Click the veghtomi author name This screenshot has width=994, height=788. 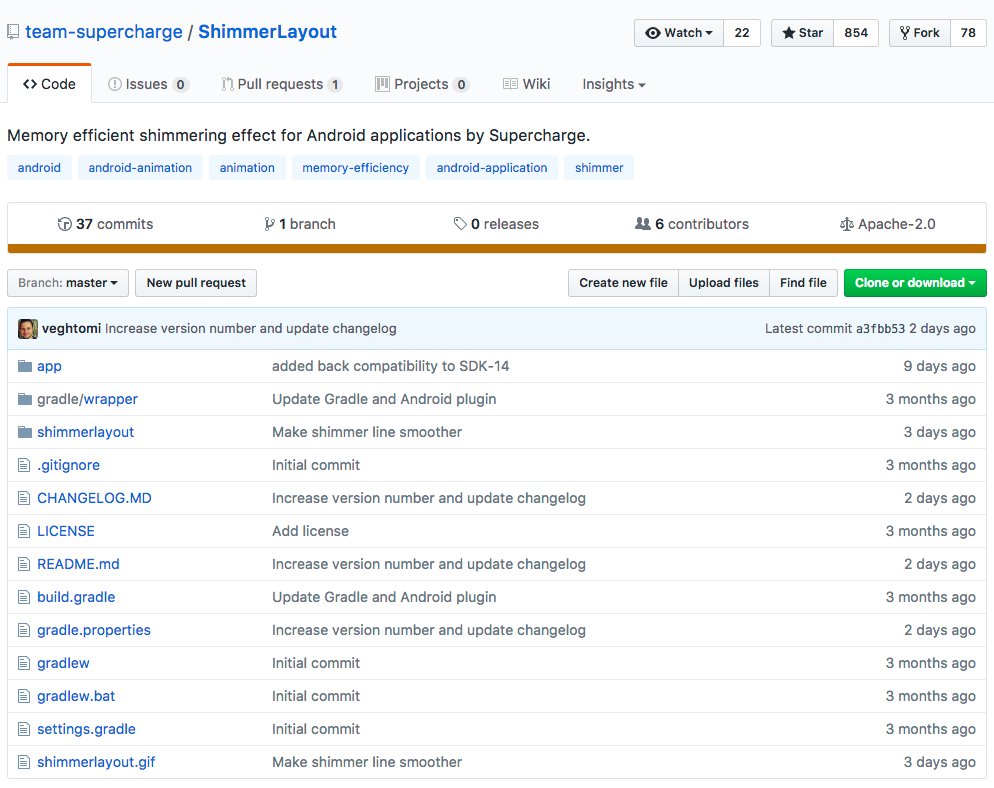point(72,328)
